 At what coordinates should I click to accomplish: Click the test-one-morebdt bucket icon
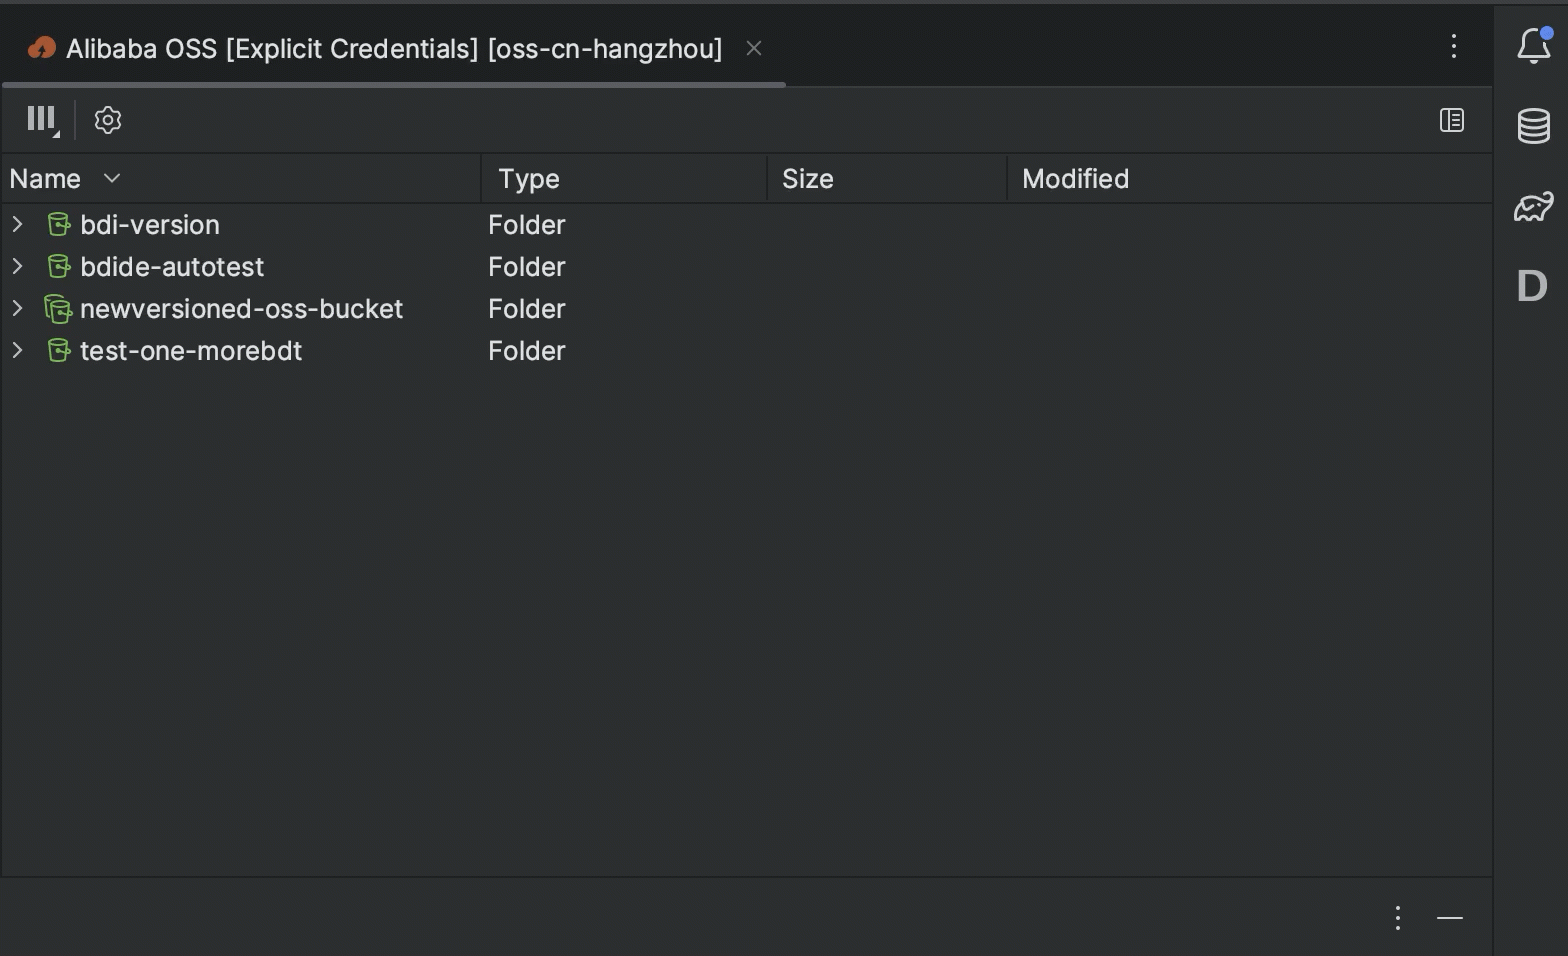click(x=59, y=351)
